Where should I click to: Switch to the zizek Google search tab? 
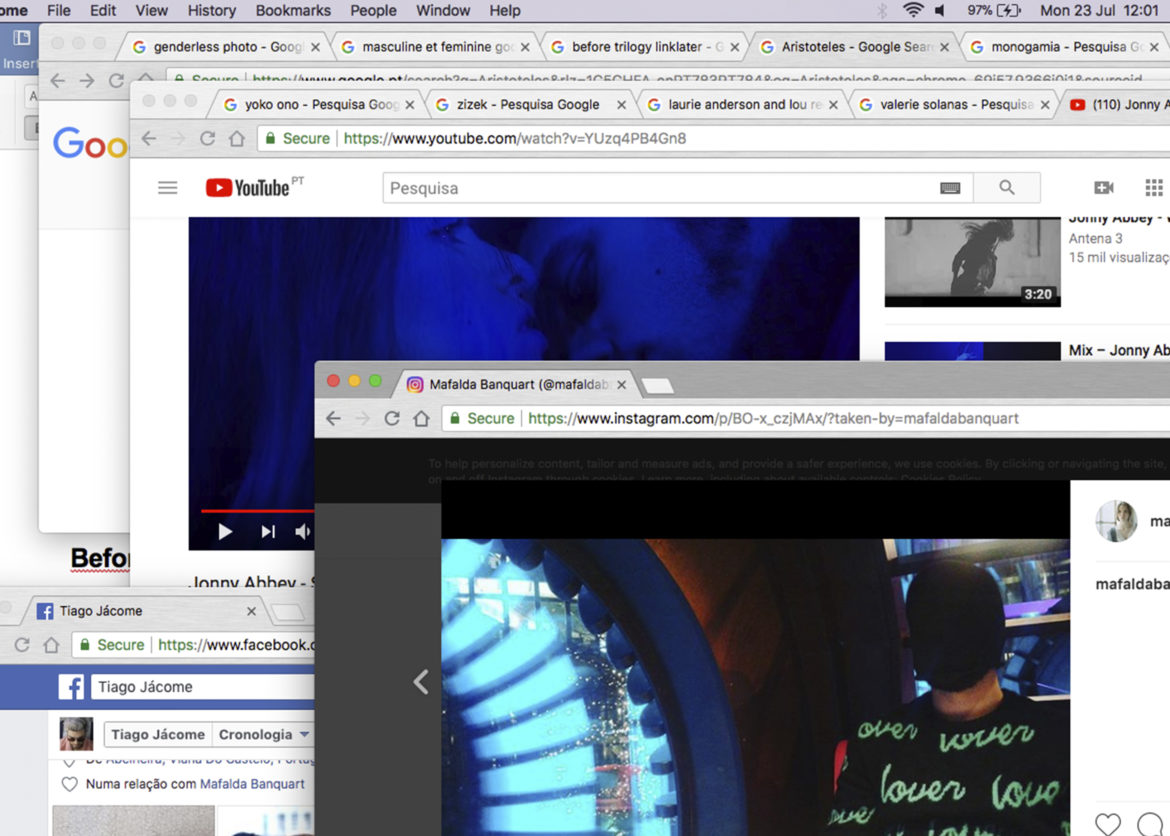click(x=527, y=105)
